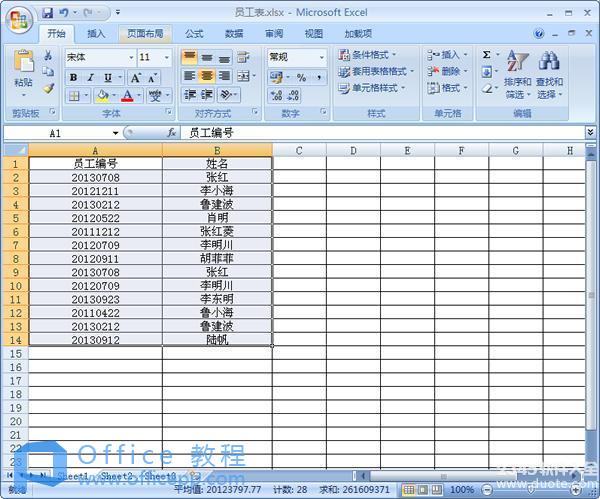Click the insert function fx icon
Screen dimensions: 600x499
pos(172,132)
